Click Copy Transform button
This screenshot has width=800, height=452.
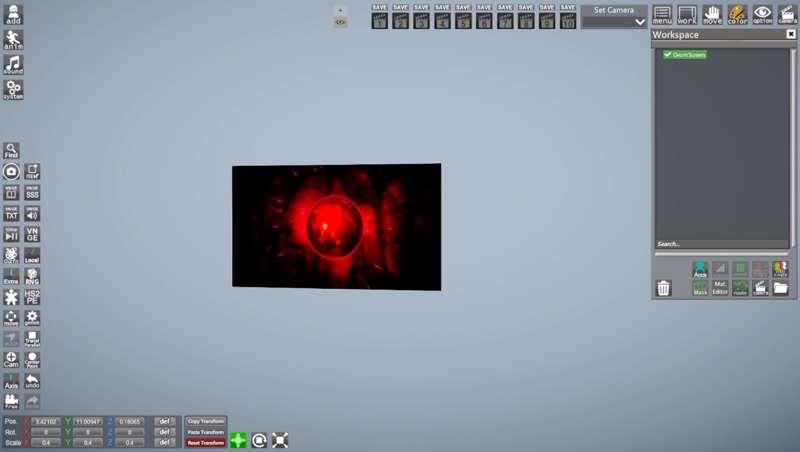tap(205, 421)
